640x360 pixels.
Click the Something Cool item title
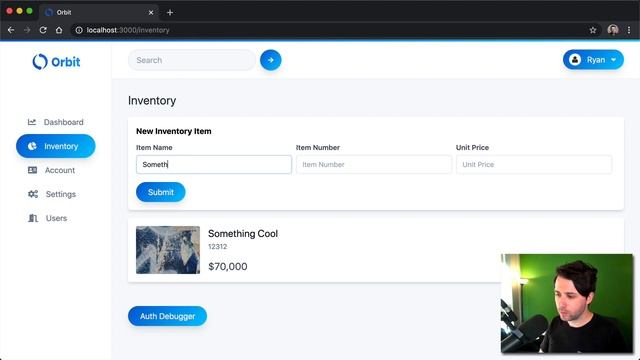click(x=243, y=233)
